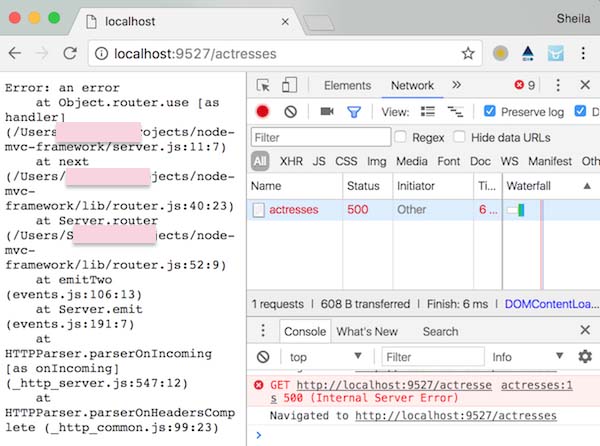
Task: Open the console context 'top' dropdown
Action: [326, 357]
